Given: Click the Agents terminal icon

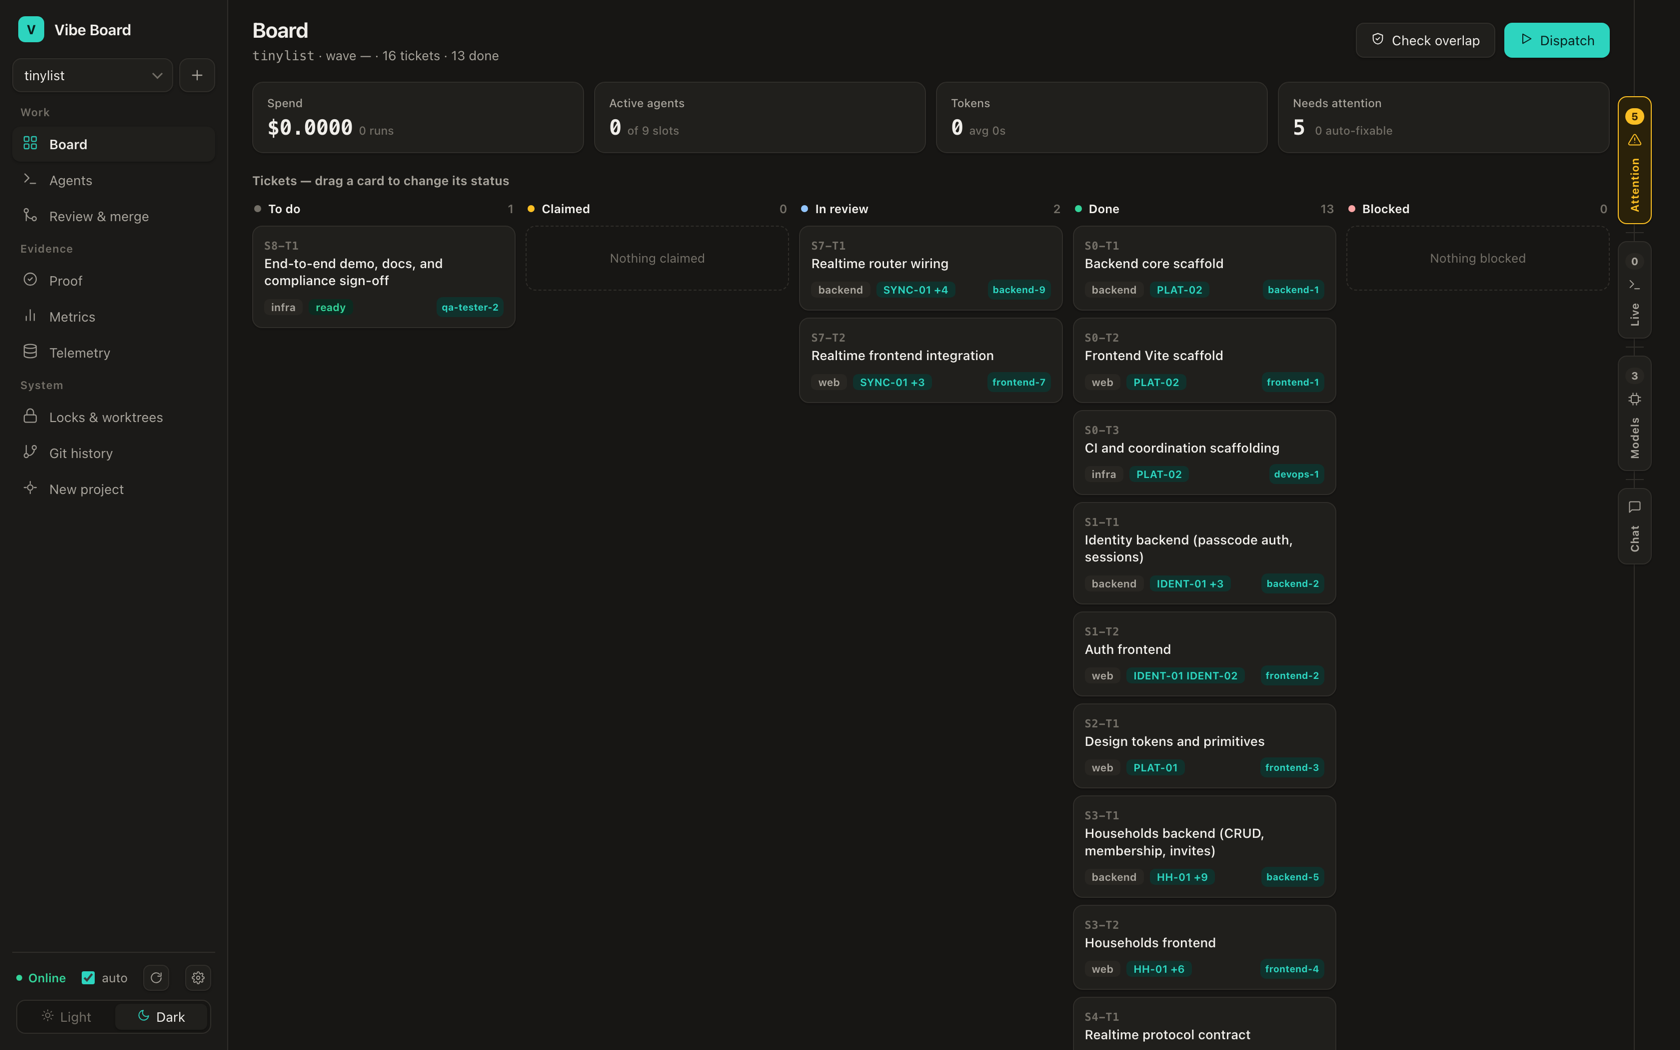Looking at the screenshot, I should [x=30, y=179].
